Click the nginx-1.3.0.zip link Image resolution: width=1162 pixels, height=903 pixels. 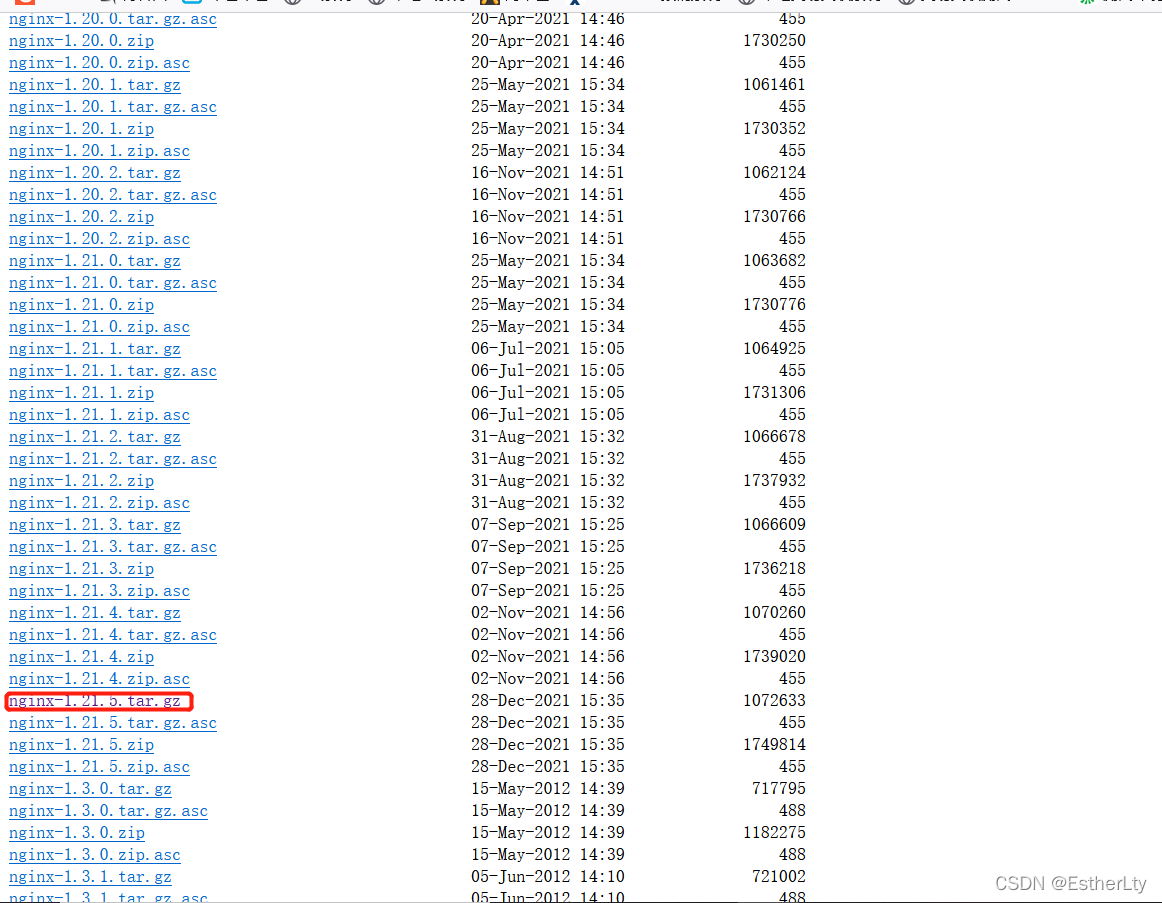pyautogui.click(x=77, y=833)
